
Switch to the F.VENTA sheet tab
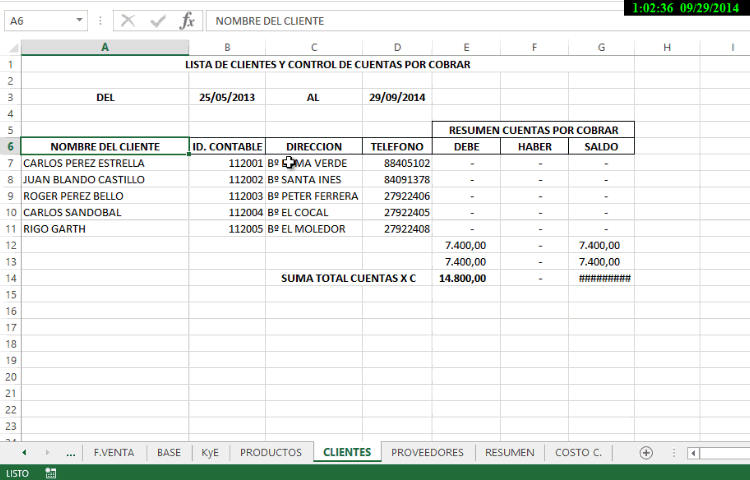[x=114, y=452]
